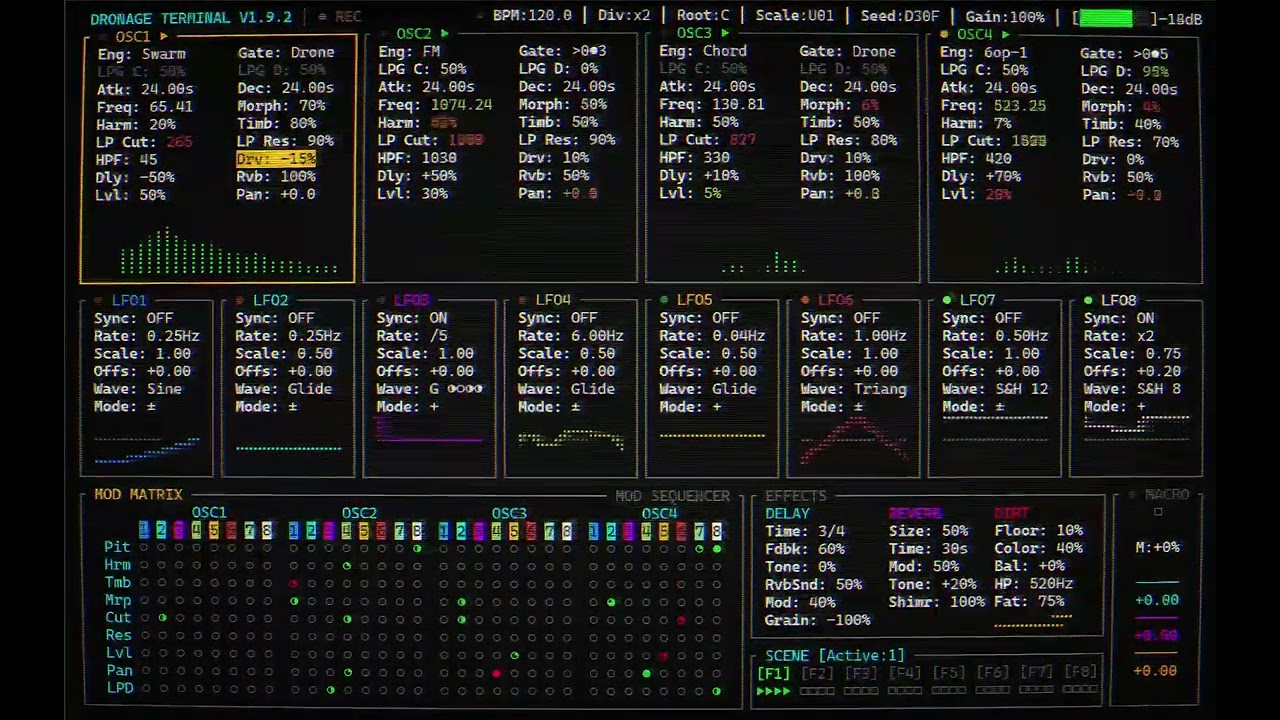Change LFO6 Wave Triang setting
Screen dimensions: 1280x720
[854, 389]
